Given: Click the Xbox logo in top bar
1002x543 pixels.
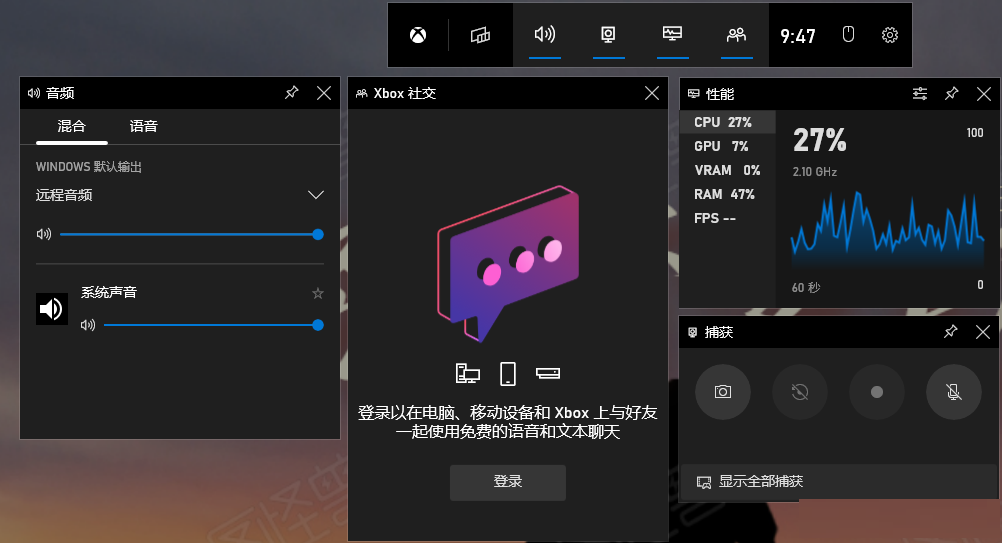Looking at the screenshot, I should click(x=418, y=35).
